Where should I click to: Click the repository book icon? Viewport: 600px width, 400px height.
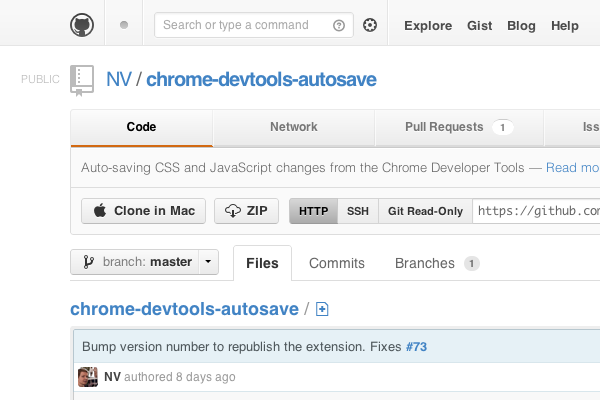(82, 80)
